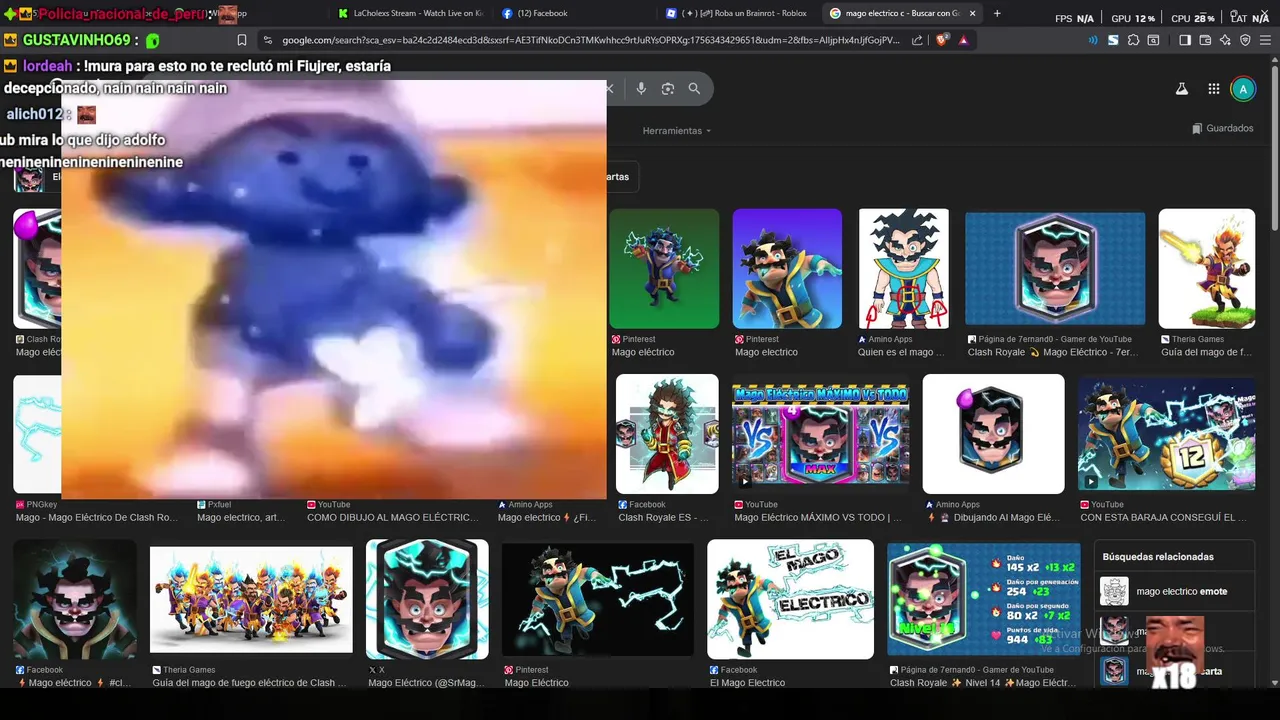Open Dibujando Al Mago Eléctrico Amino image

(994, 434)
